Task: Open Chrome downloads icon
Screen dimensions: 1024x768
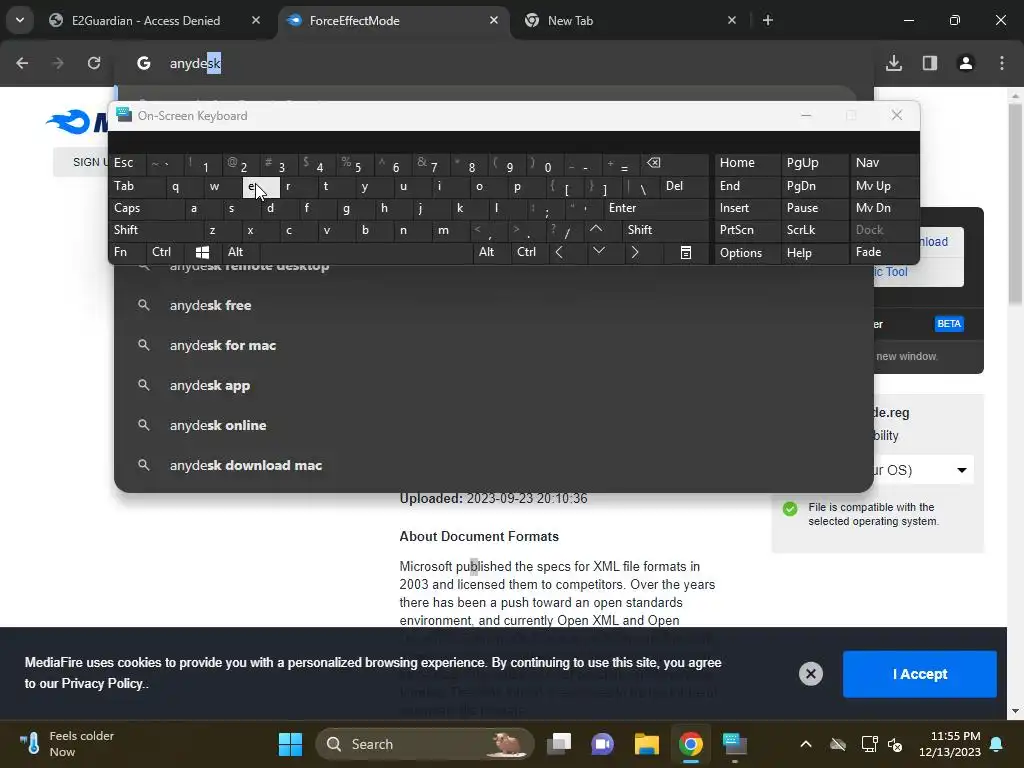Action: pos(894,63)
